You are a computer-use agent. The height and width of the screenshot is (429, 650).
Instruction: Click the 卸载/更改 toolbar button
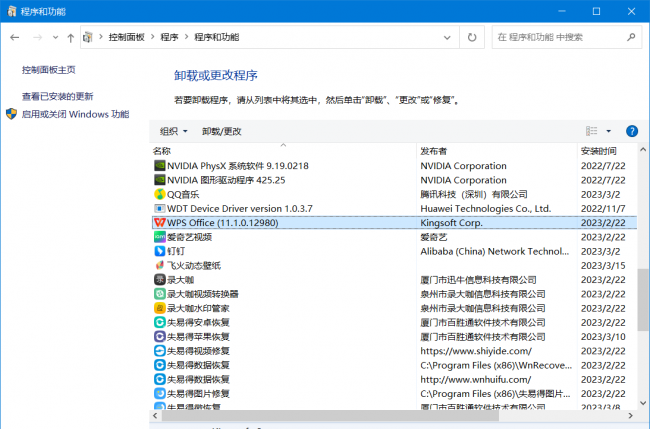tap(221, 131)
